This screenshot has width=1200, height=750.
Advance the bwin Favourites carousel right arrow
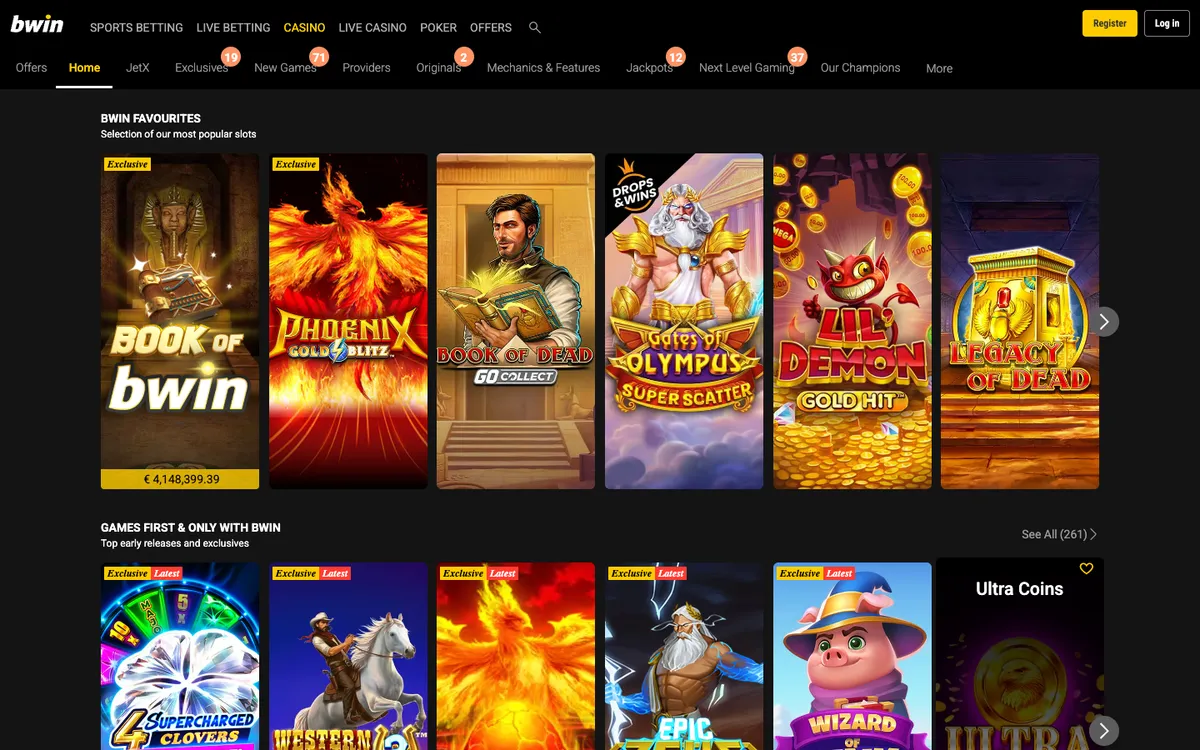[1103, 321]
